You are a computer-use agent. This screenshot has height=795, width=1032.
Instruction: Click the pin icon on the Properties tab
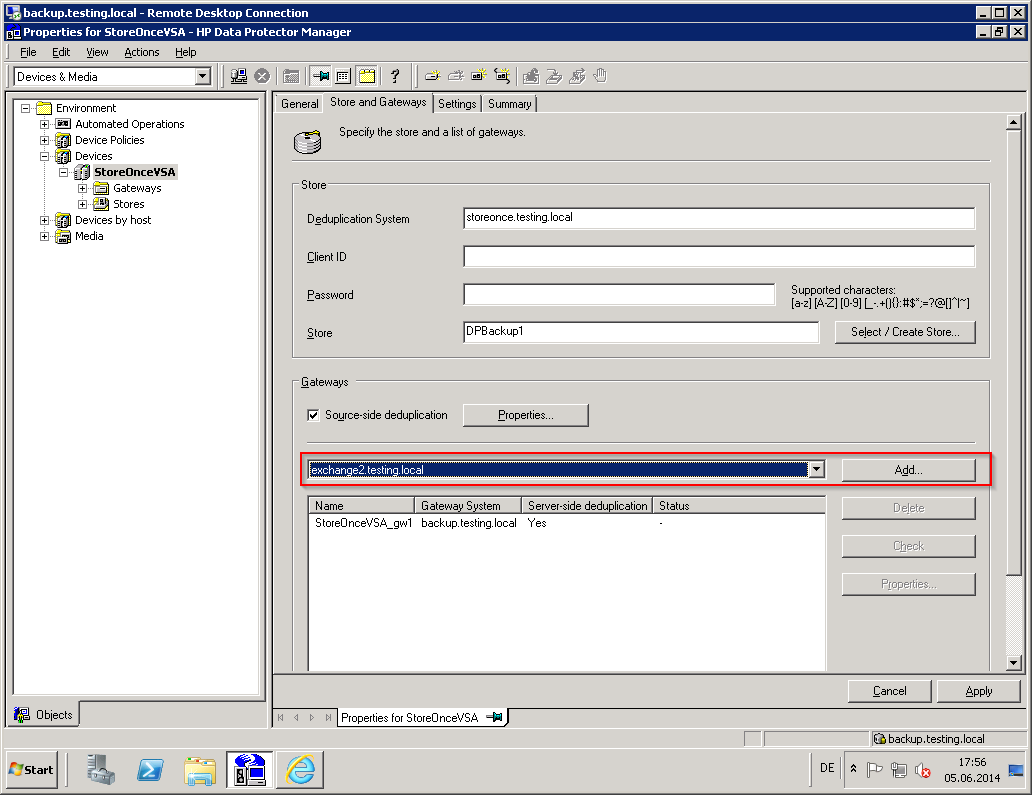tap(494, 717)
